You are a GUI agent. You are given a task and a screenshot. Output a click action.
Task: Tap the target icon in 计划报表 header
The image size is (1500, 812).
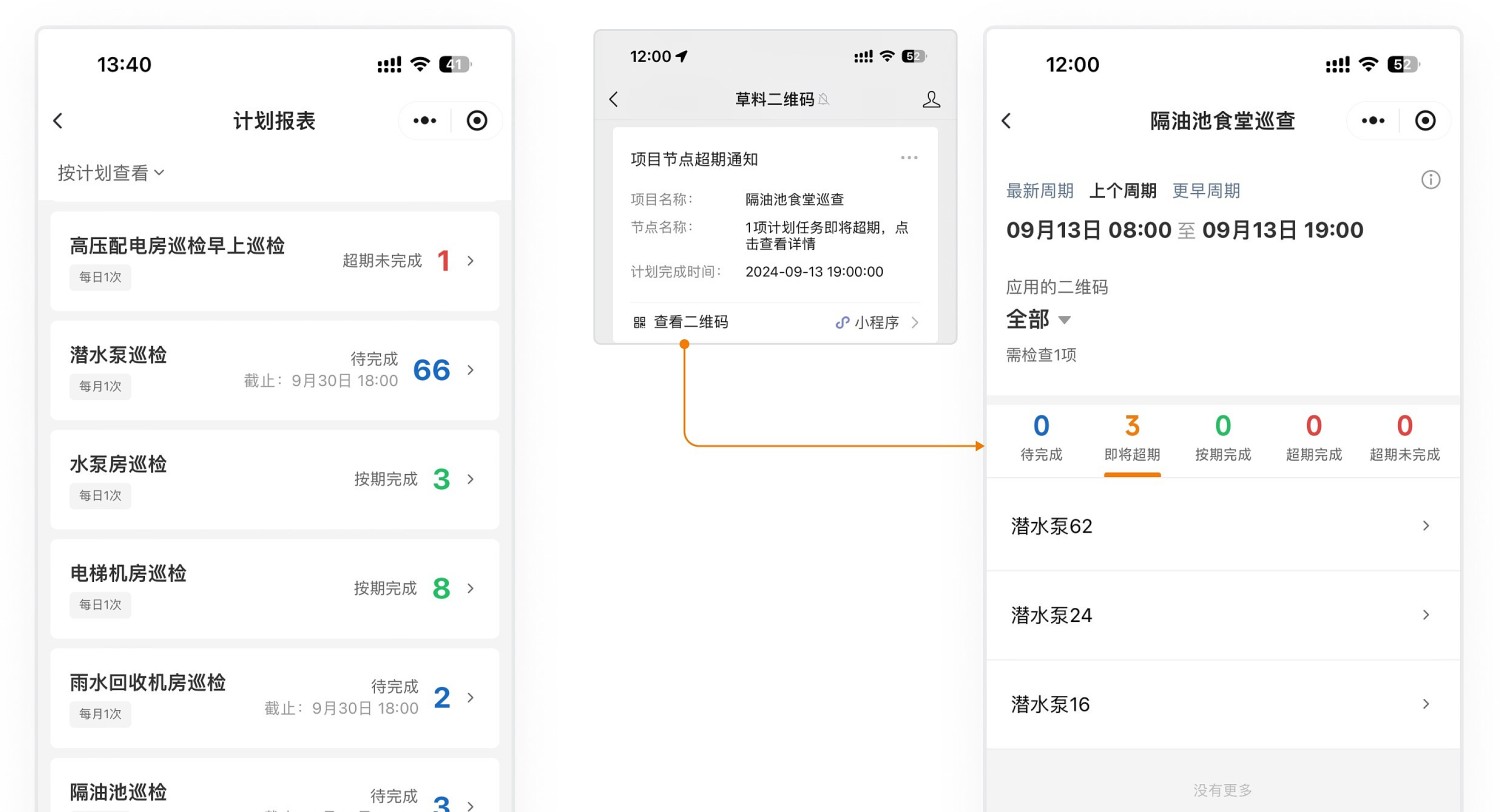click(x=477, y=121)
